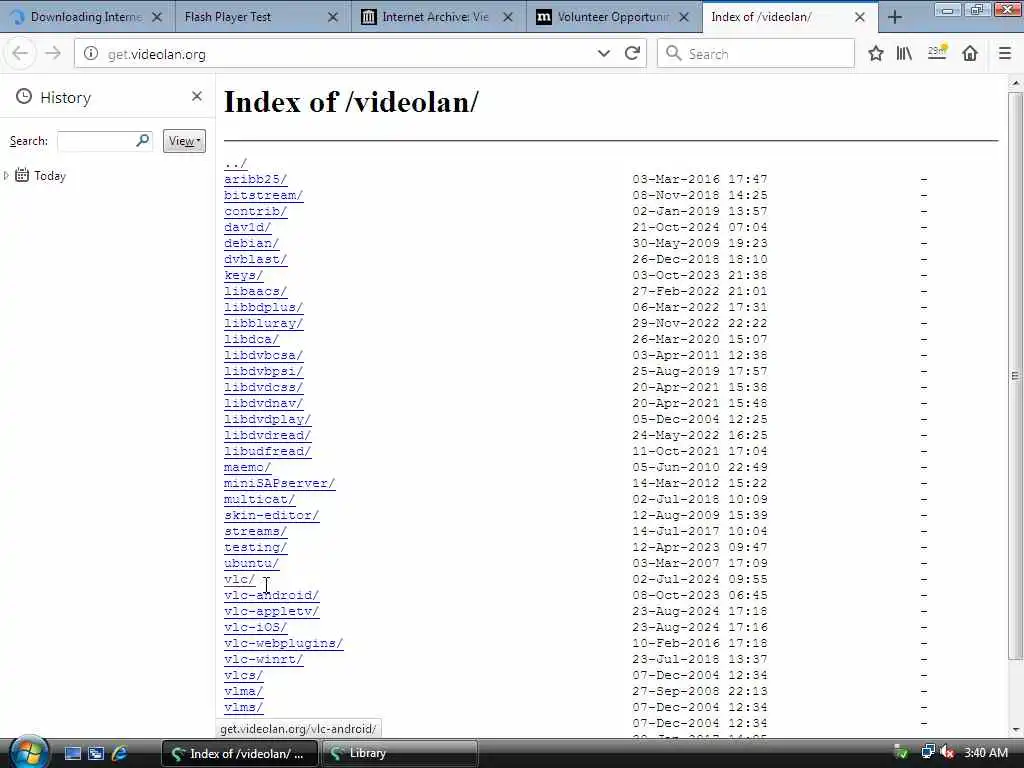The width and height of the screenshot is (1024, 768).
Task: Open the Windows Start orb
Action: [x=27, y=752]
